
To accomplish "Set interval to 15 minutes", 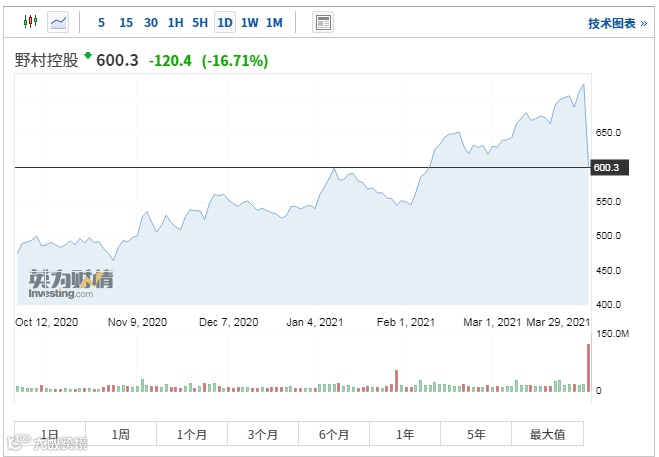I will (126, 22).
